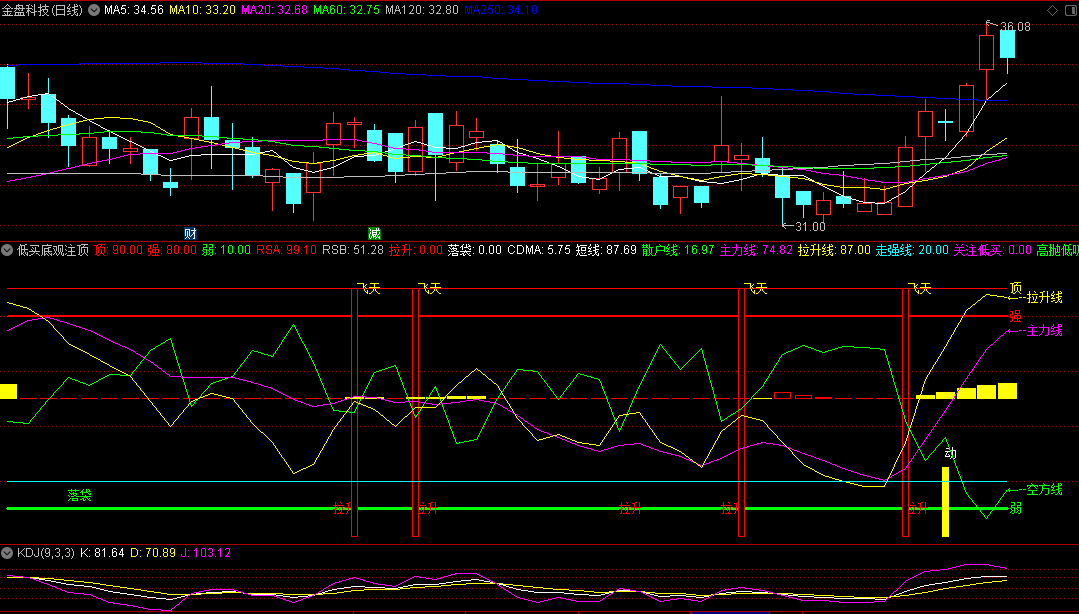The image size is (1079, 614).
Task: Click the 走强线: 20.00 indicator value
Action: pyautogui.click(x=912, y=250)
